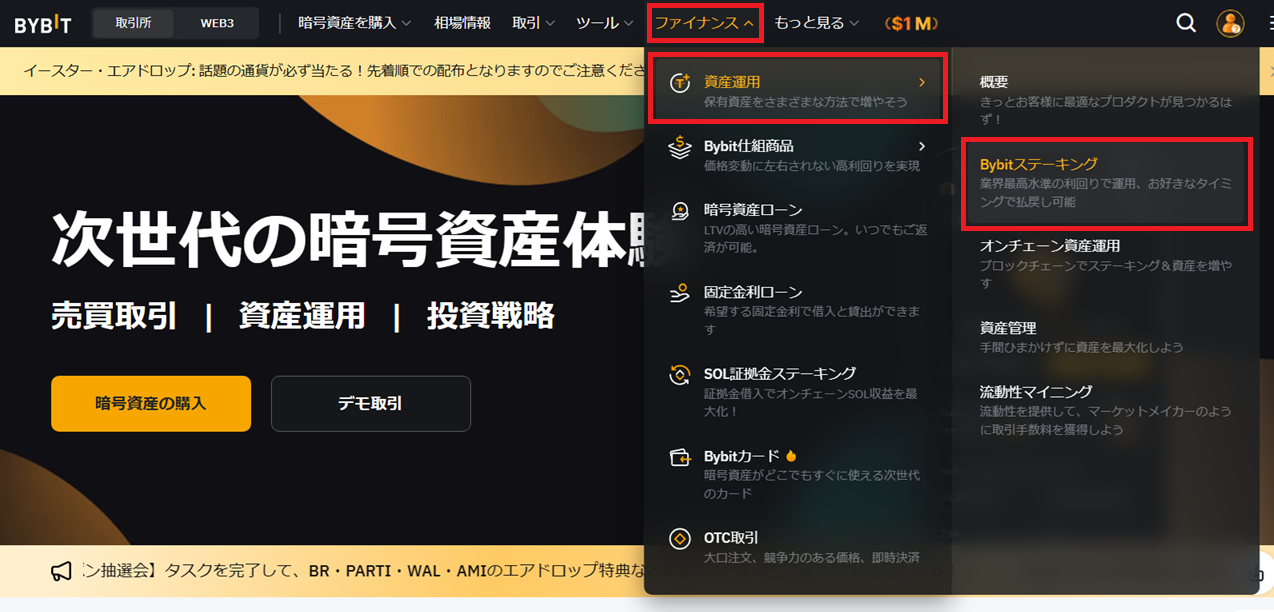Click the 資産運用 coin icon
Screen dimensions: 1274x612
click(x=679, y=81)
